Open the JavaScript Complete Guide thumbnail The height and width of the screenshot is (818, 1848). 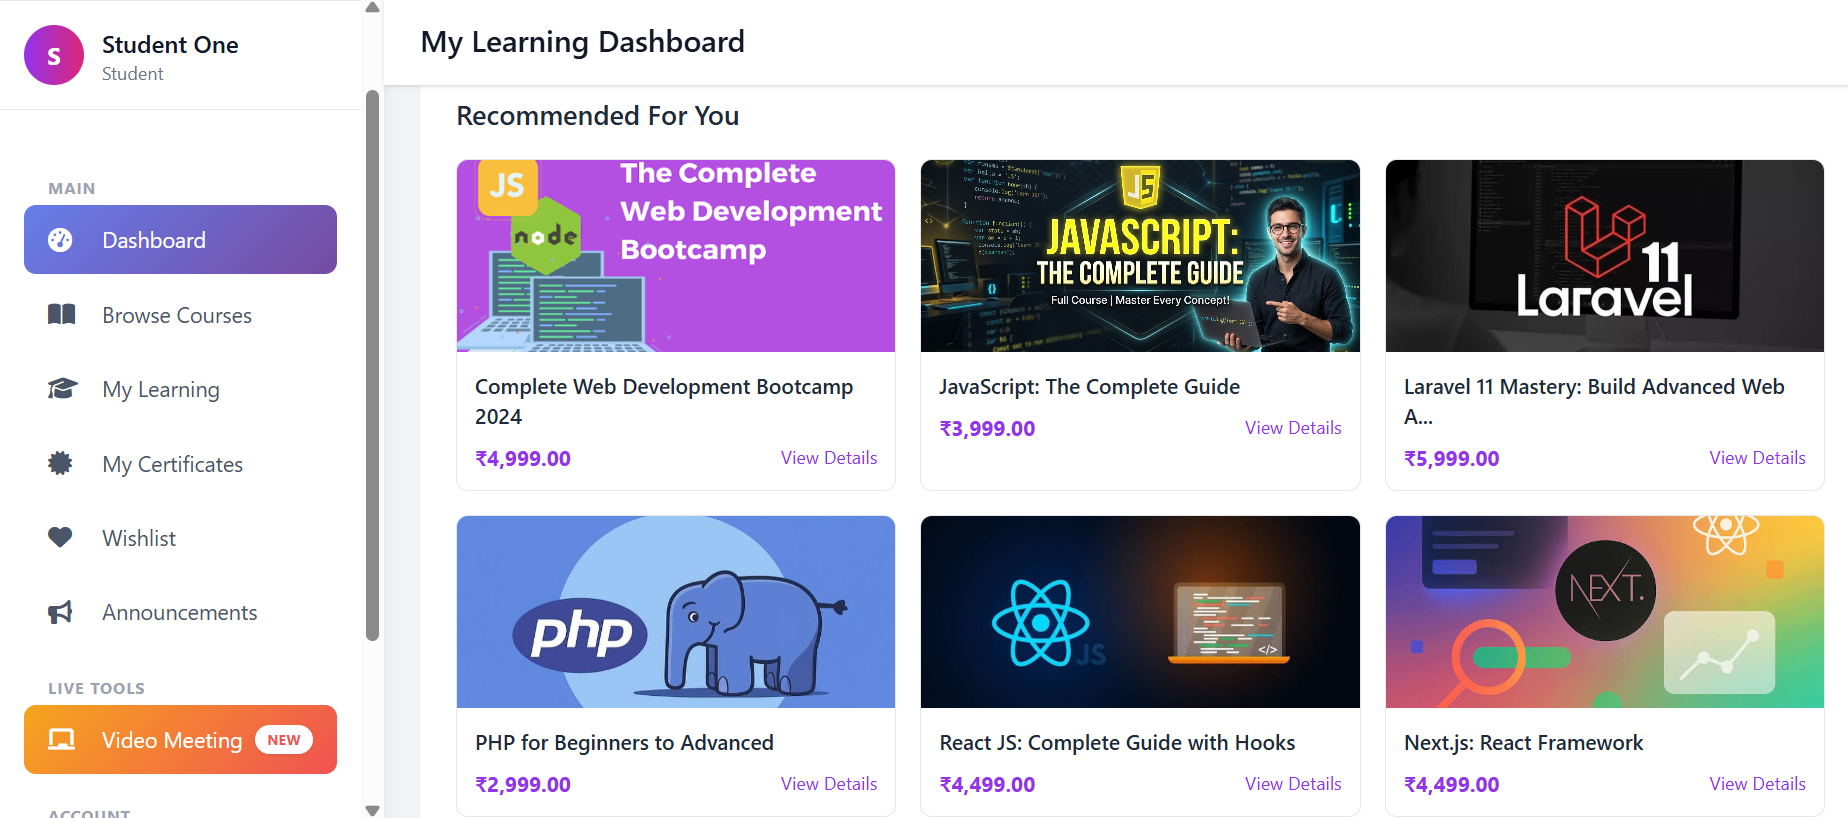1140,256
